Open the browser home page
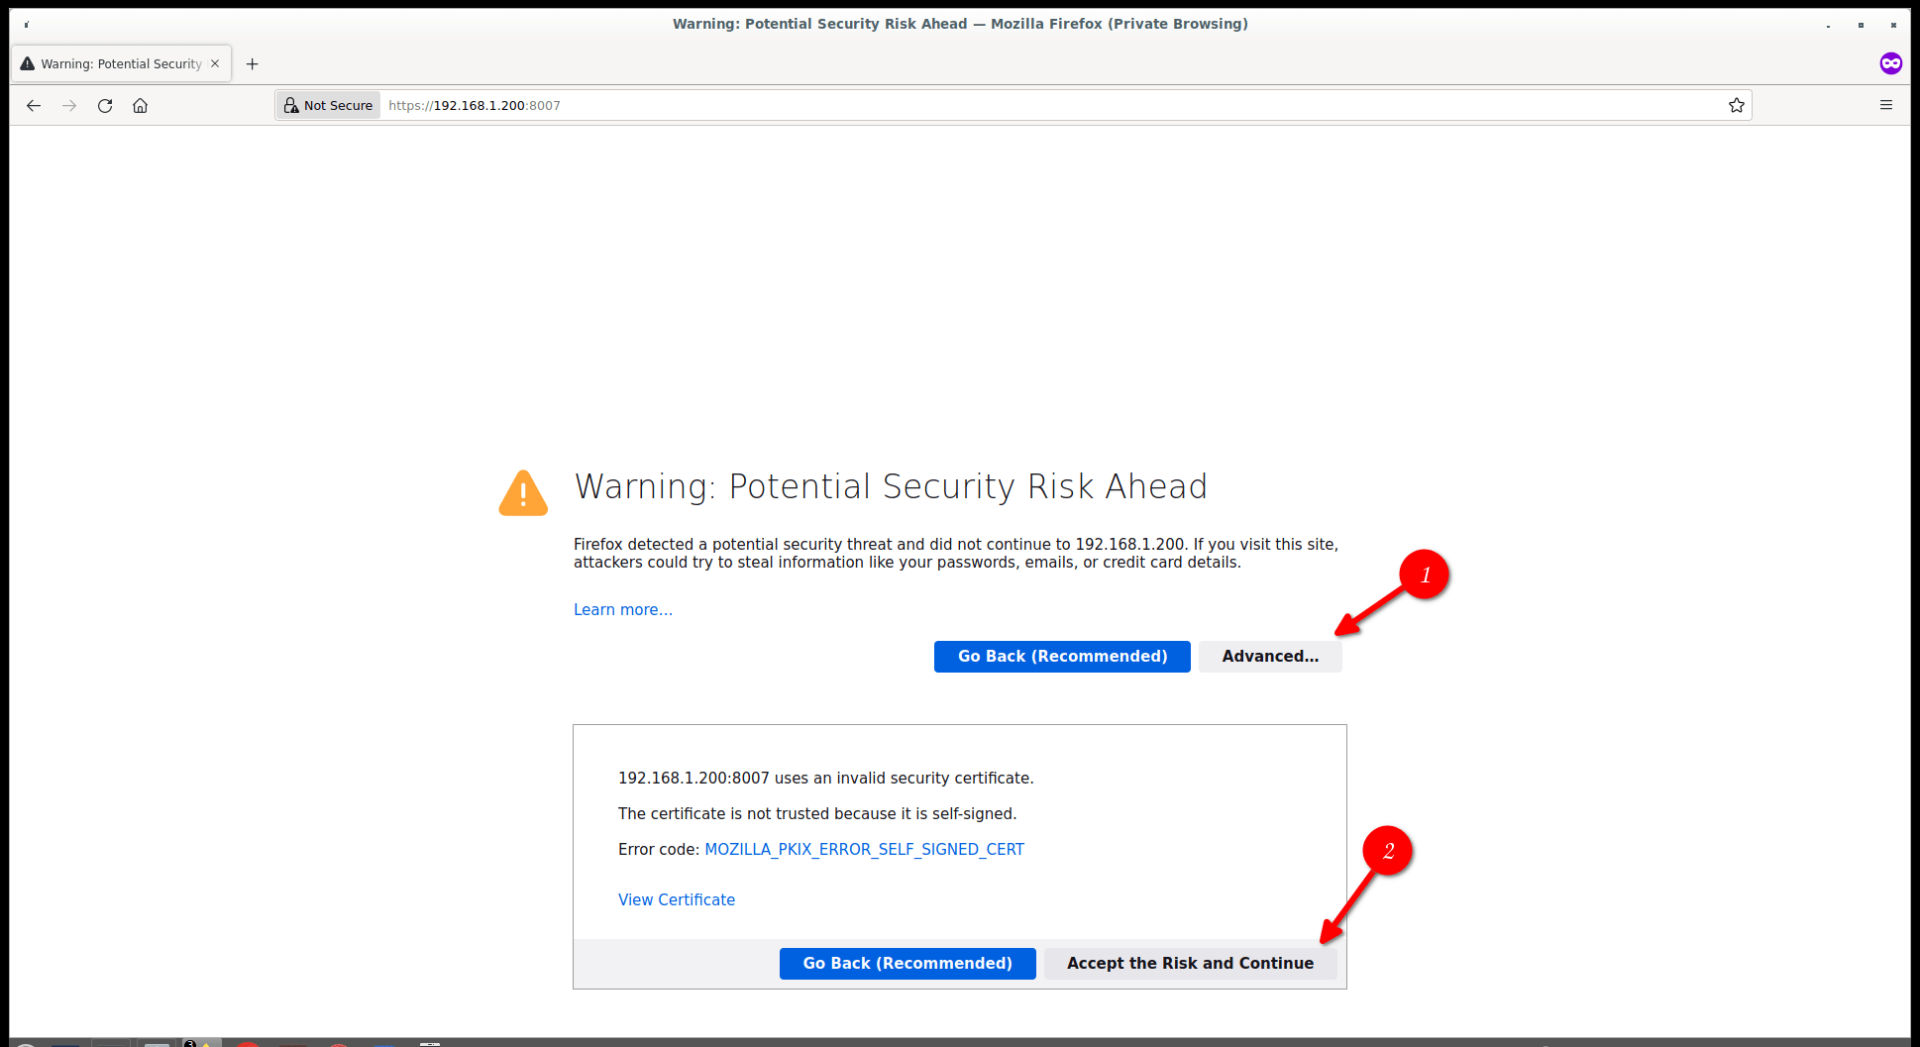 [x=140, y=105]
